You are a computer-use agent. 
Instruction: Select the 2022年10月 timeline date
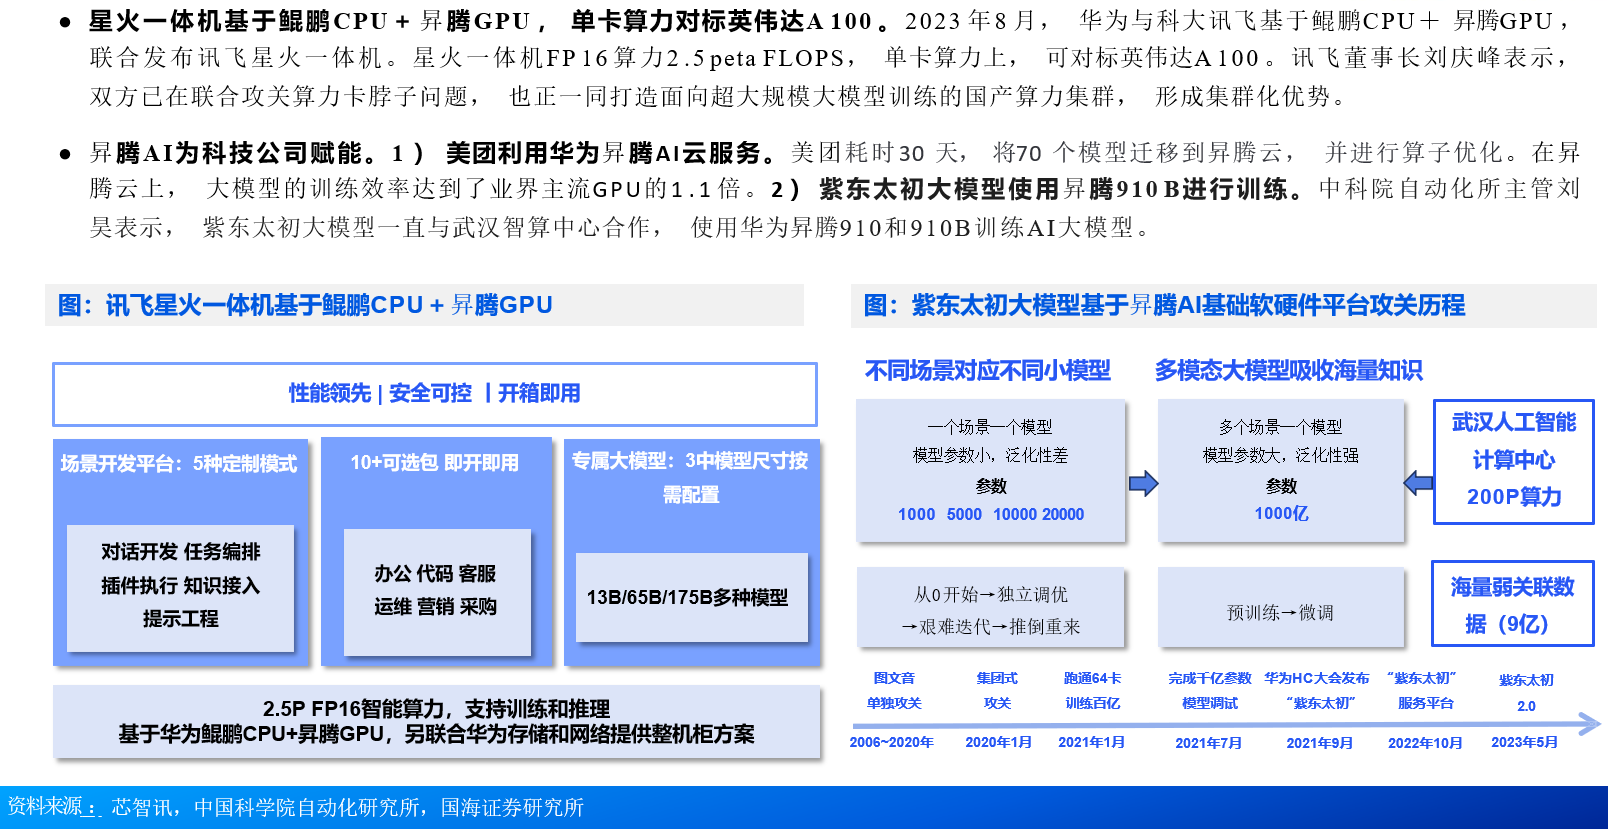(x=1425, y=743)
